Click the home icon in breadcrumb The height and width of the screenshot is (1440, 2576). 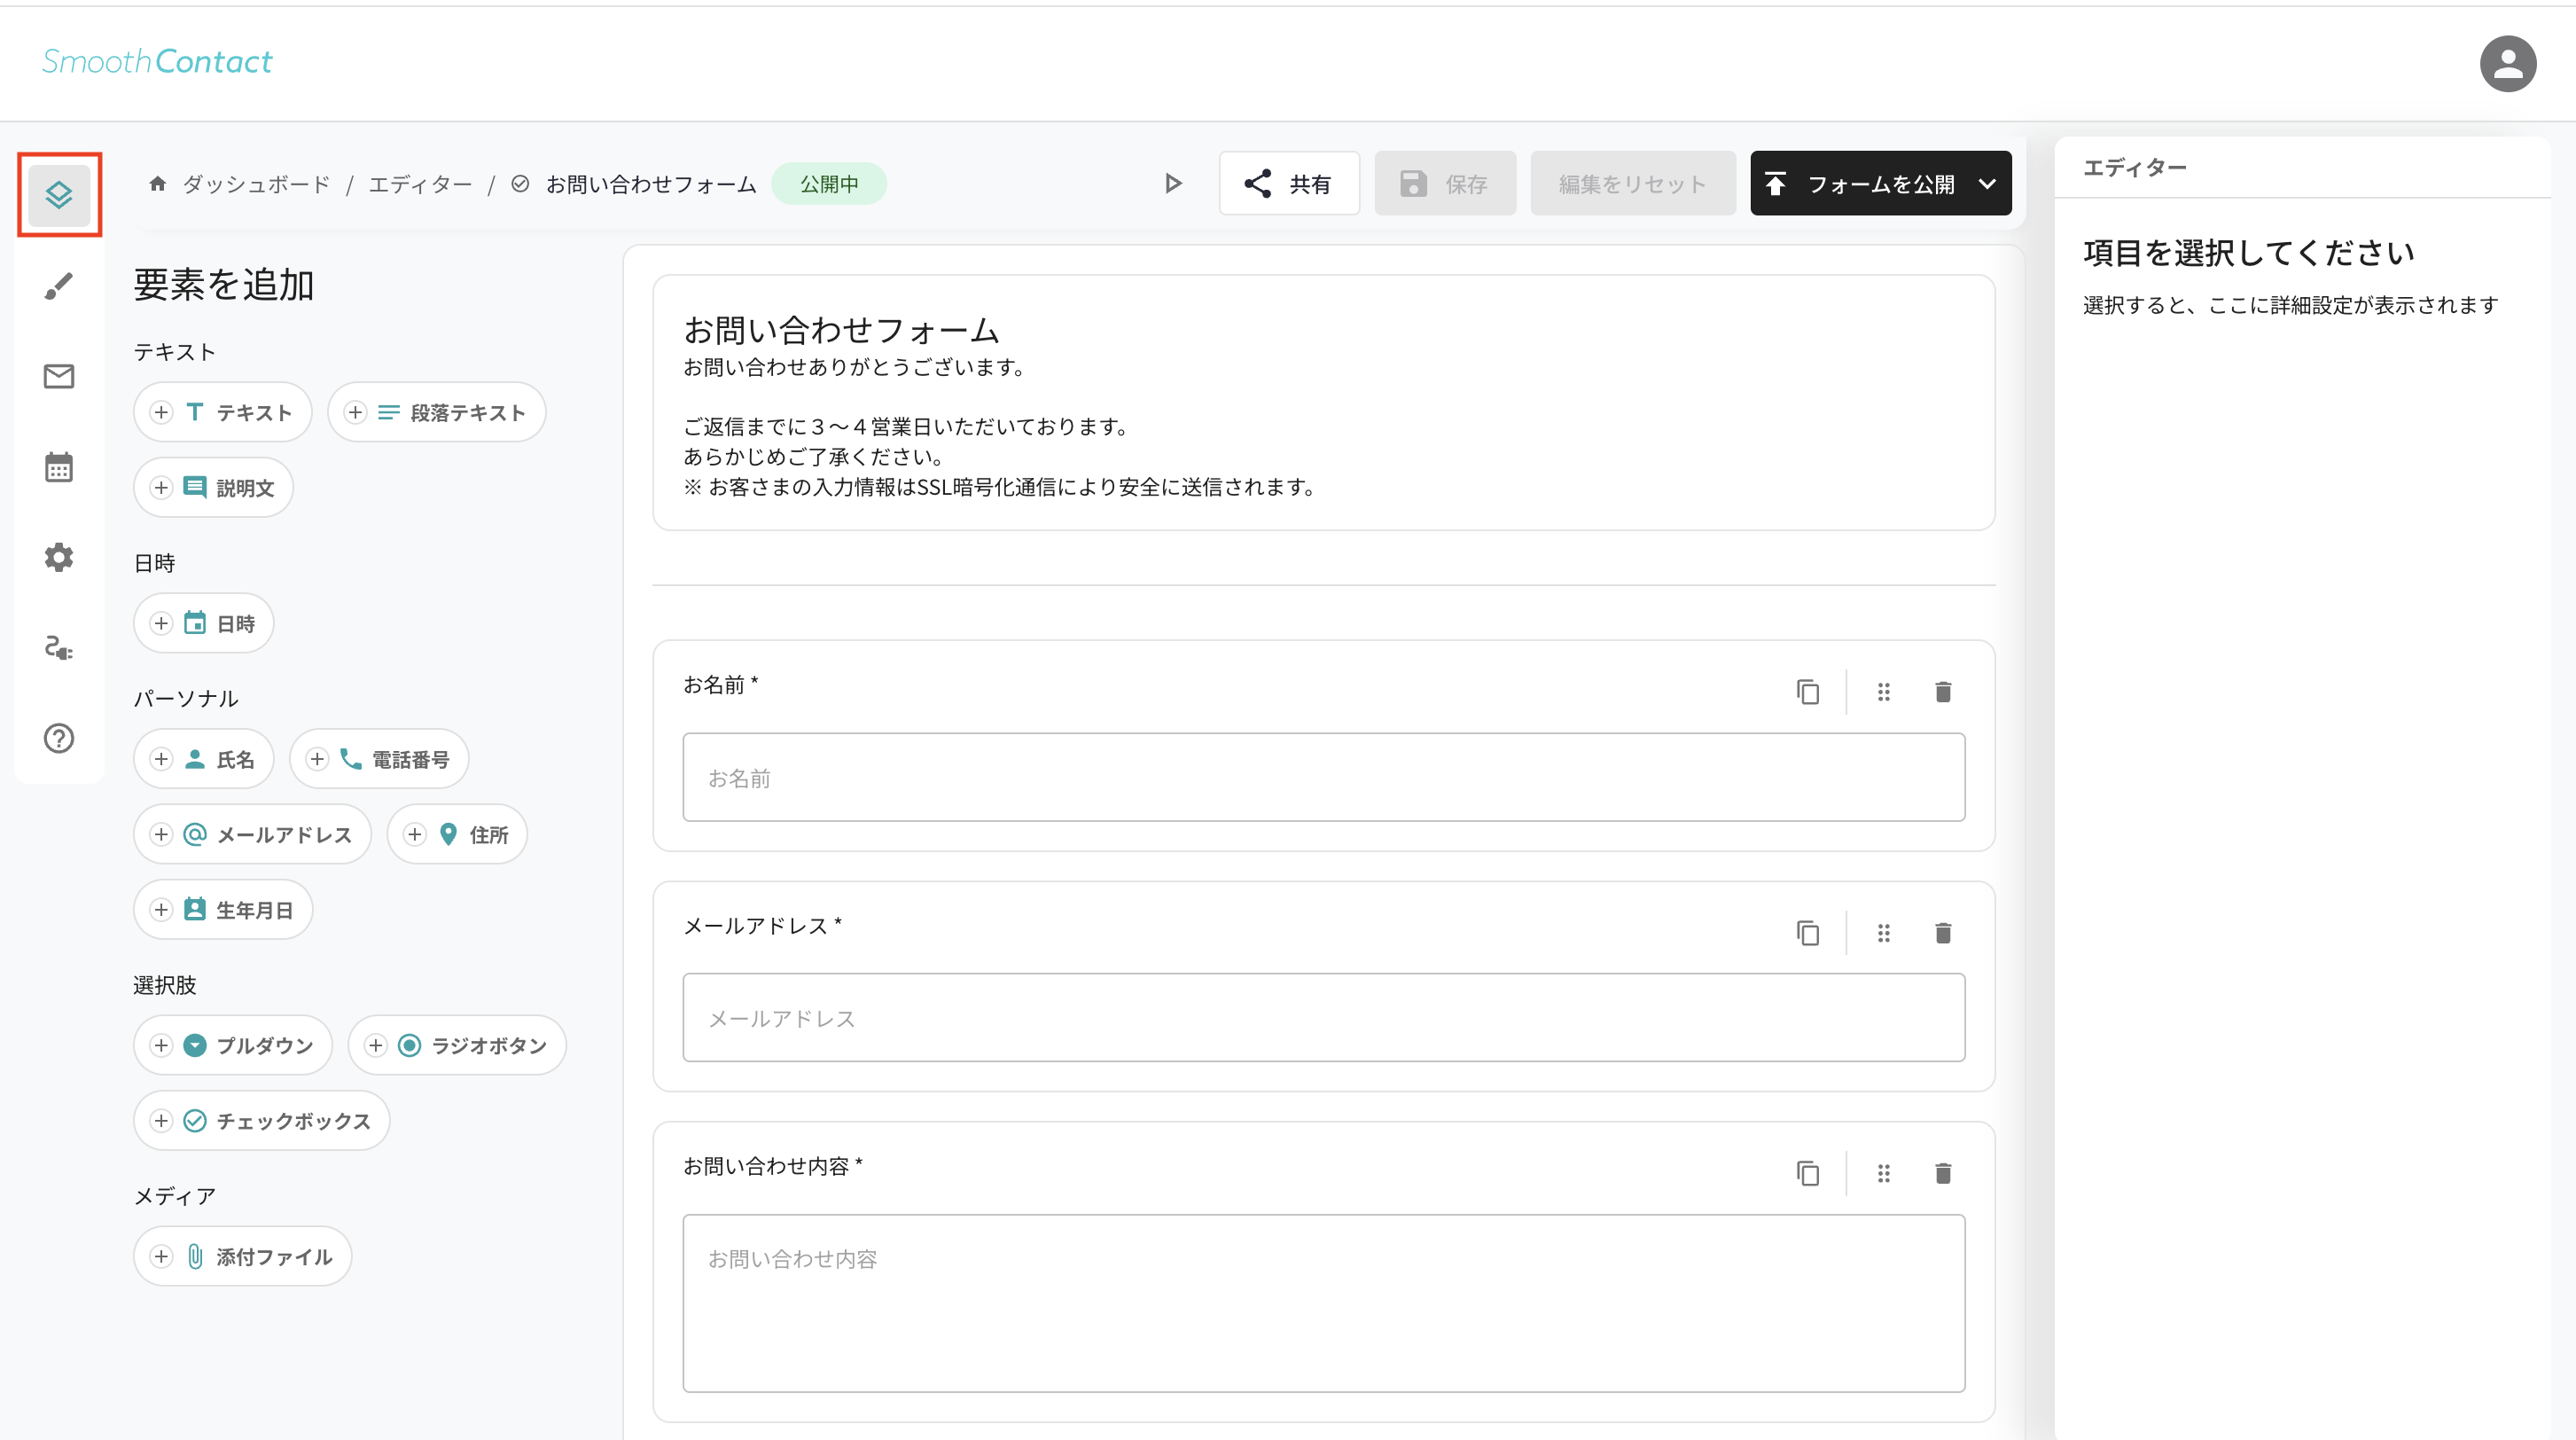pyautogui.click(x=157, y=183)
